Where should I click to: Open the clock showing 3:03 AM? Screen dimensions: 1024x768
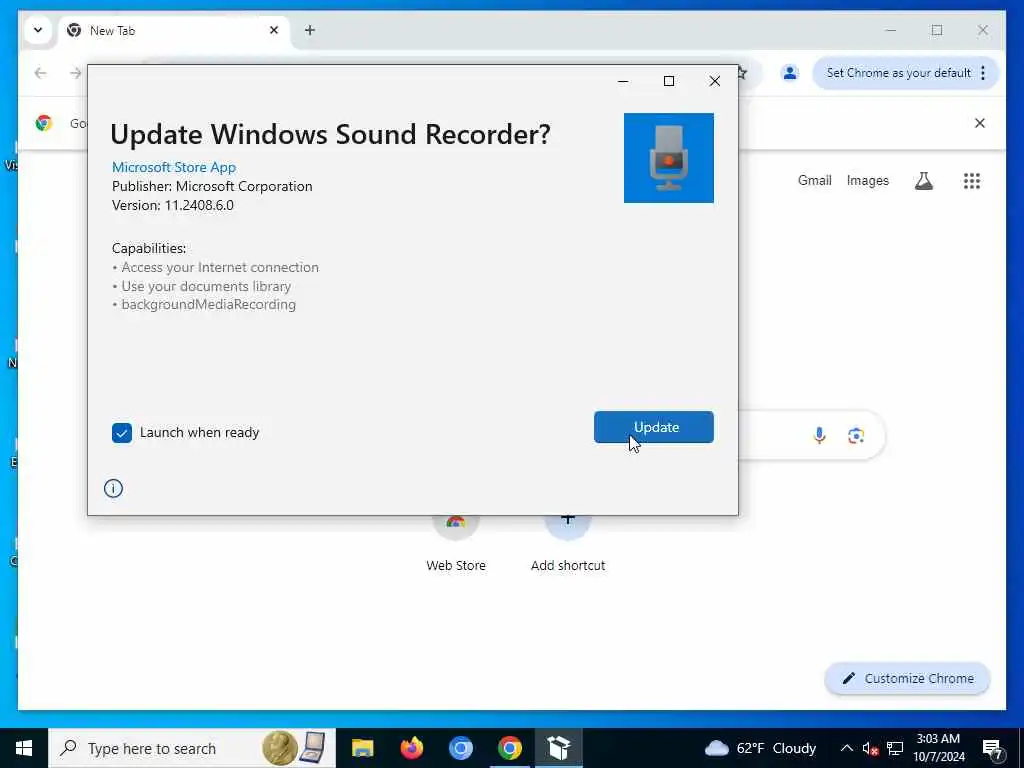(x=939, y=748)
